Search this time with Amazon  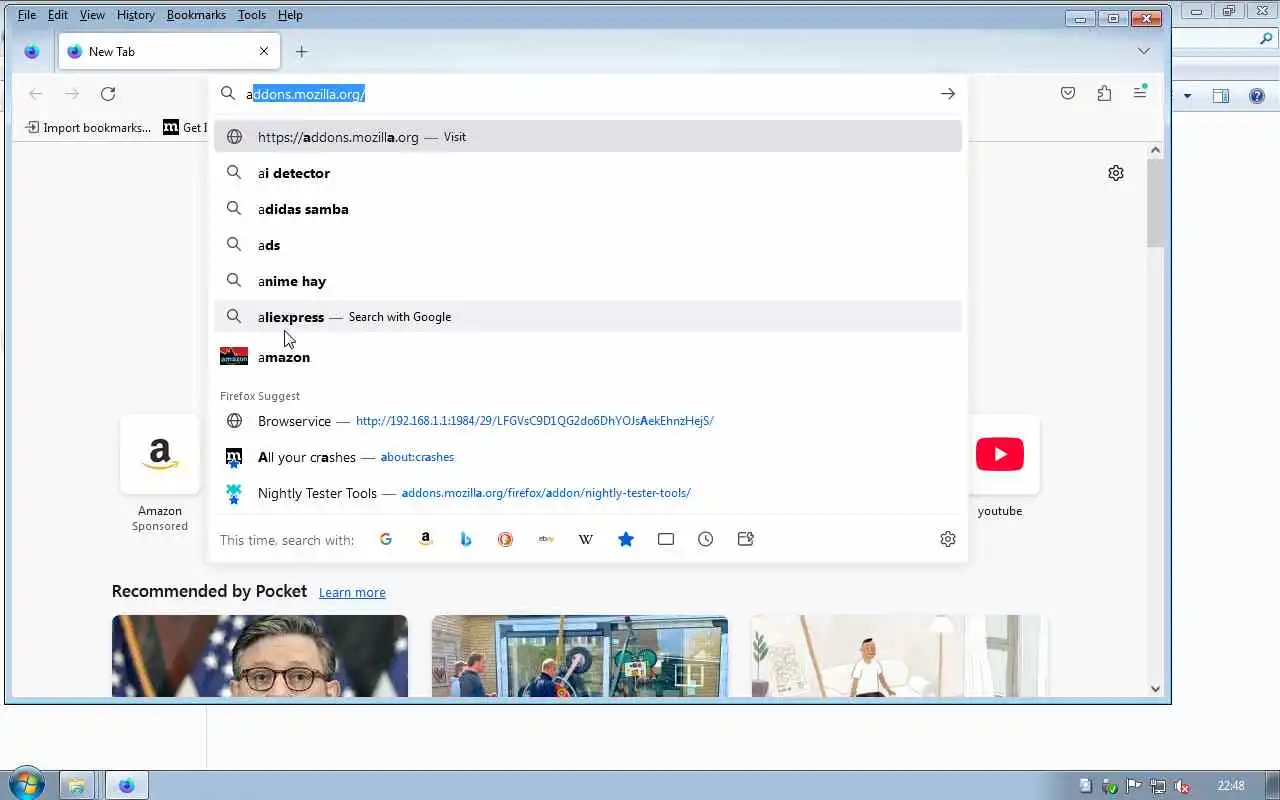click(426, 539)
